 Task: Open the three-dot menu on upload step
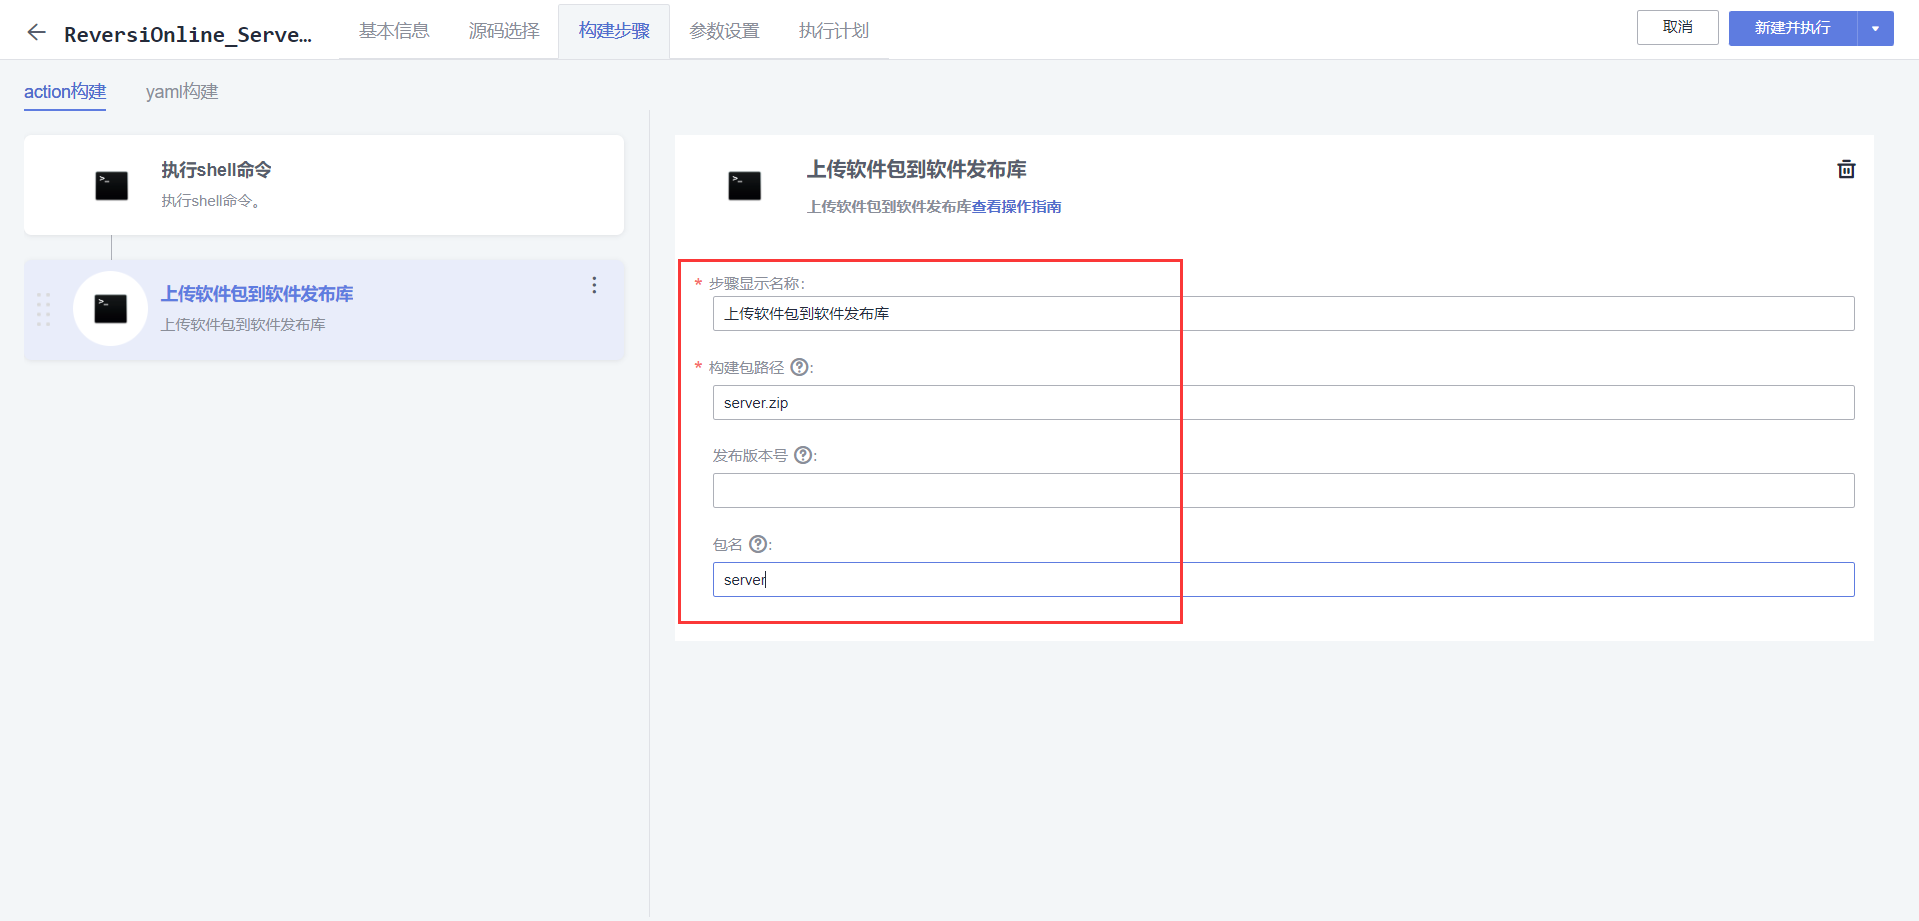594,285
